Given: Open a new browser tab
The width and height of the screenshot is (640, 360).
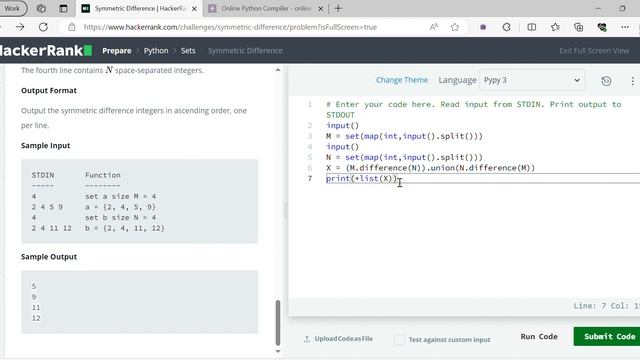Looking at the screenshot, I should 338,9.
